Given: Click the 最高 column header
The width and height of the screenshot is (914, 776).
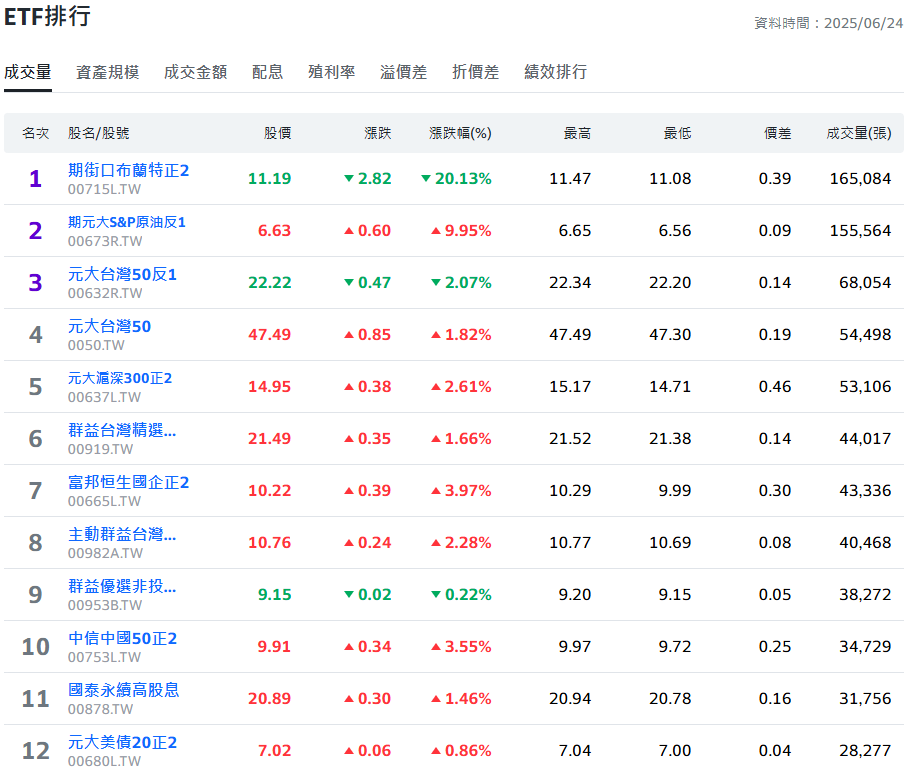Looking at the screenshot, I should 578,134.
